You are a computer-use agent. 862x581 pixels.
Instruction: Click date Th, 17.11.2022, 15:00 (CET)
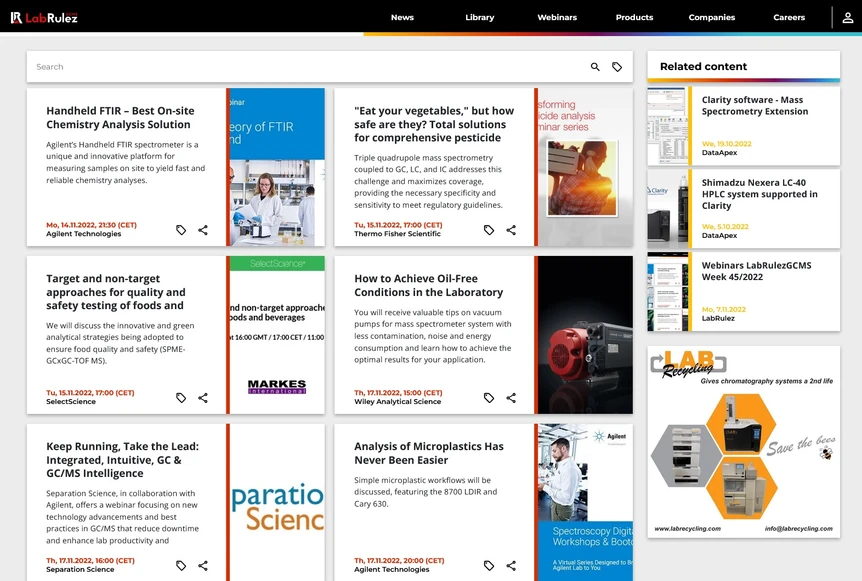click(398, 392)
